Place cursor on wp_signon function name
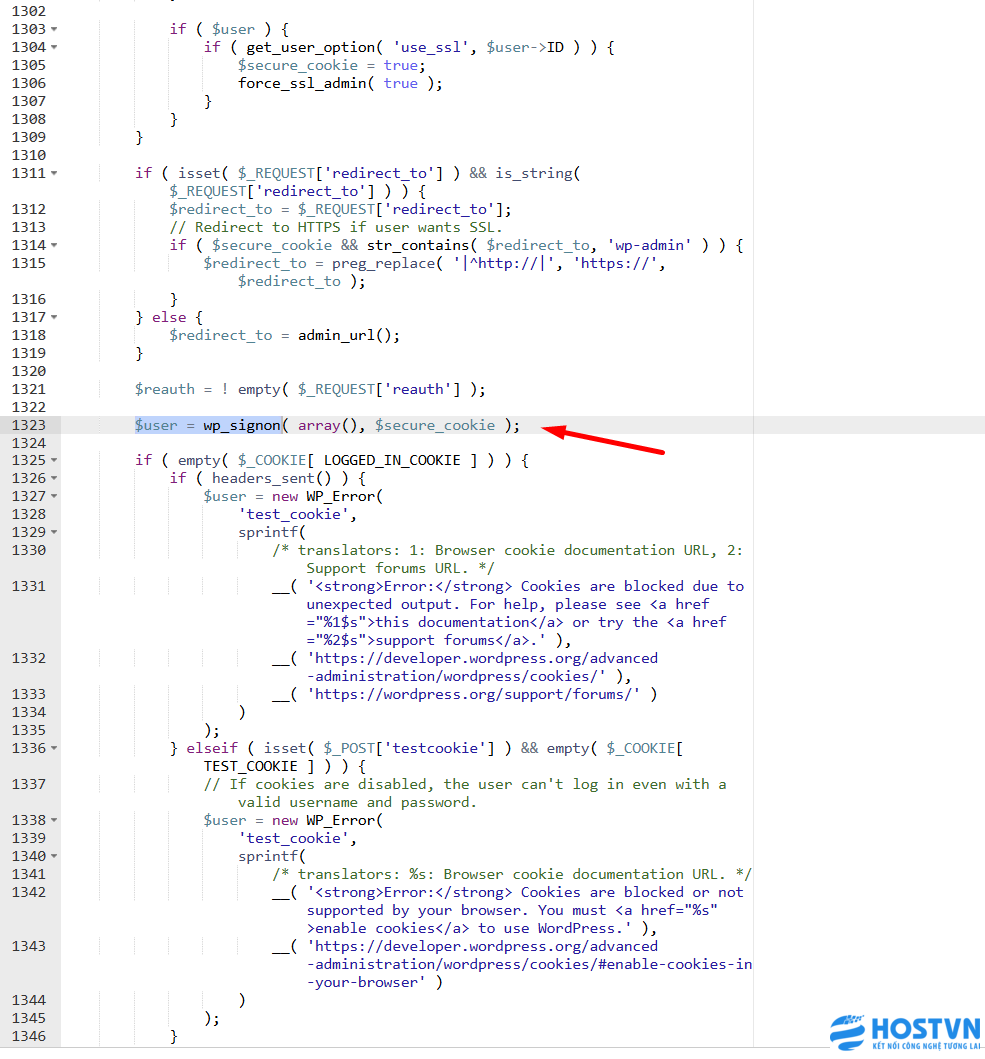The image size is (985, 1059). (x=241, y=425)
